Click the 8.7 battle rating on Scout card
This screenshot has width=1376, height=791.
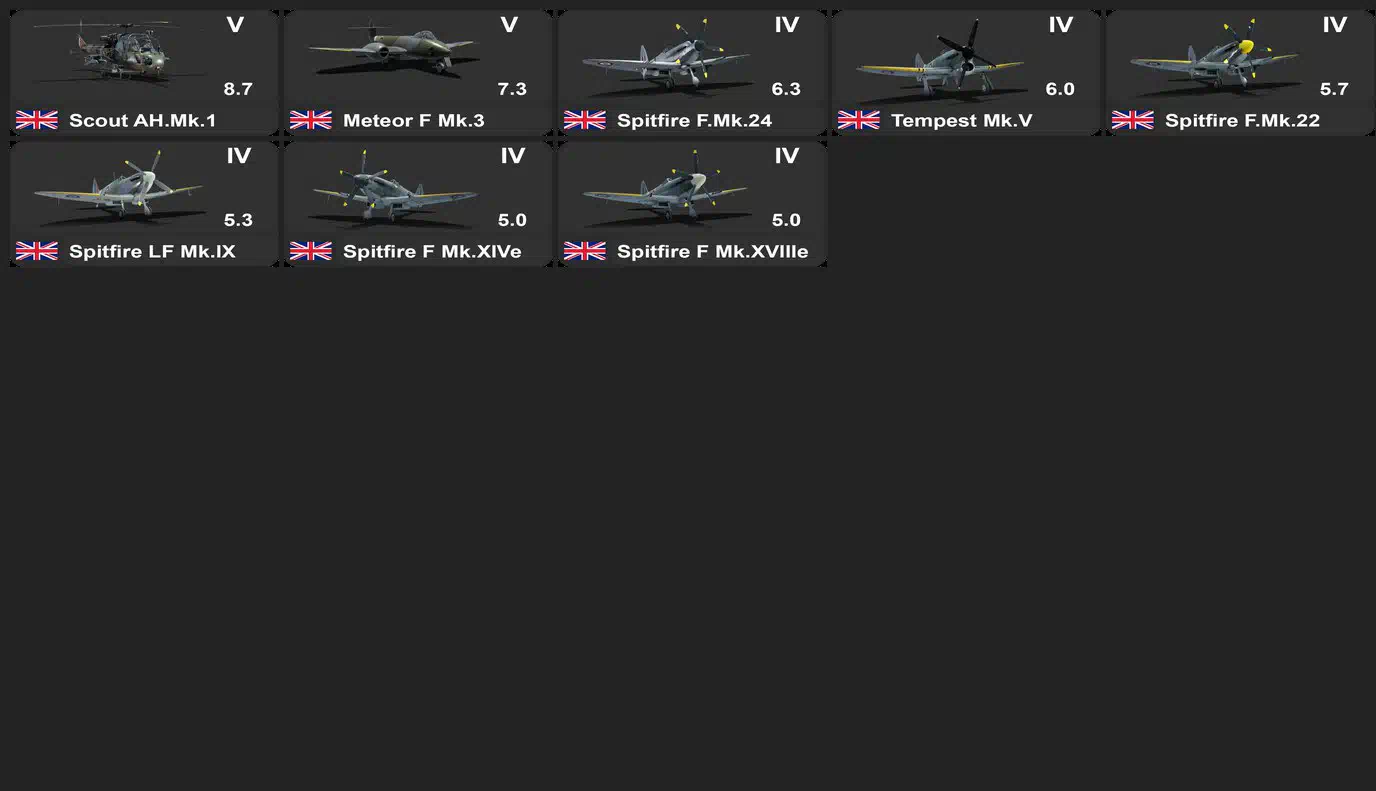point(238,89)
